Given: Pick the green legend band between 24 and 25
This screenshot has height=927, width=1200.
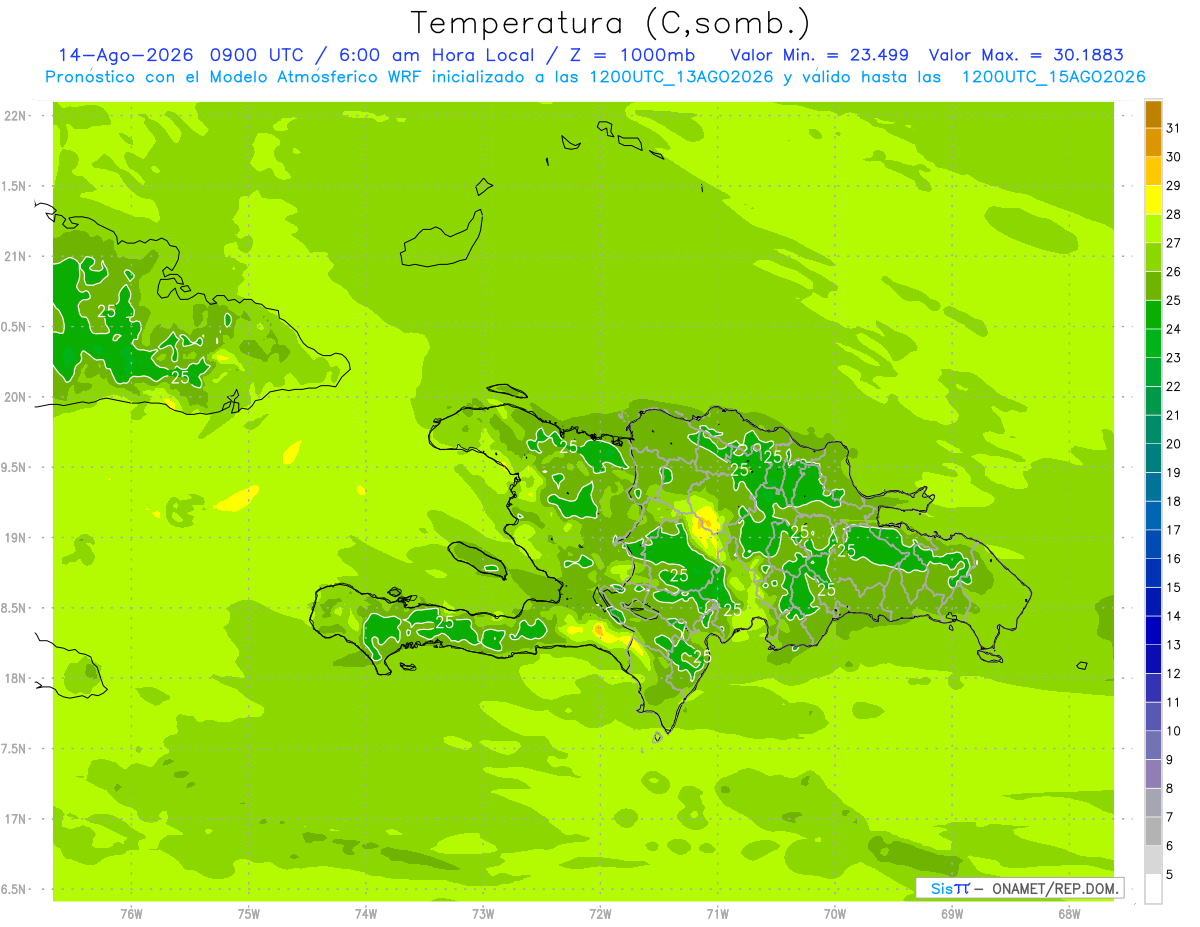Looking at the screenshot, I should (x=1153, y=315).
